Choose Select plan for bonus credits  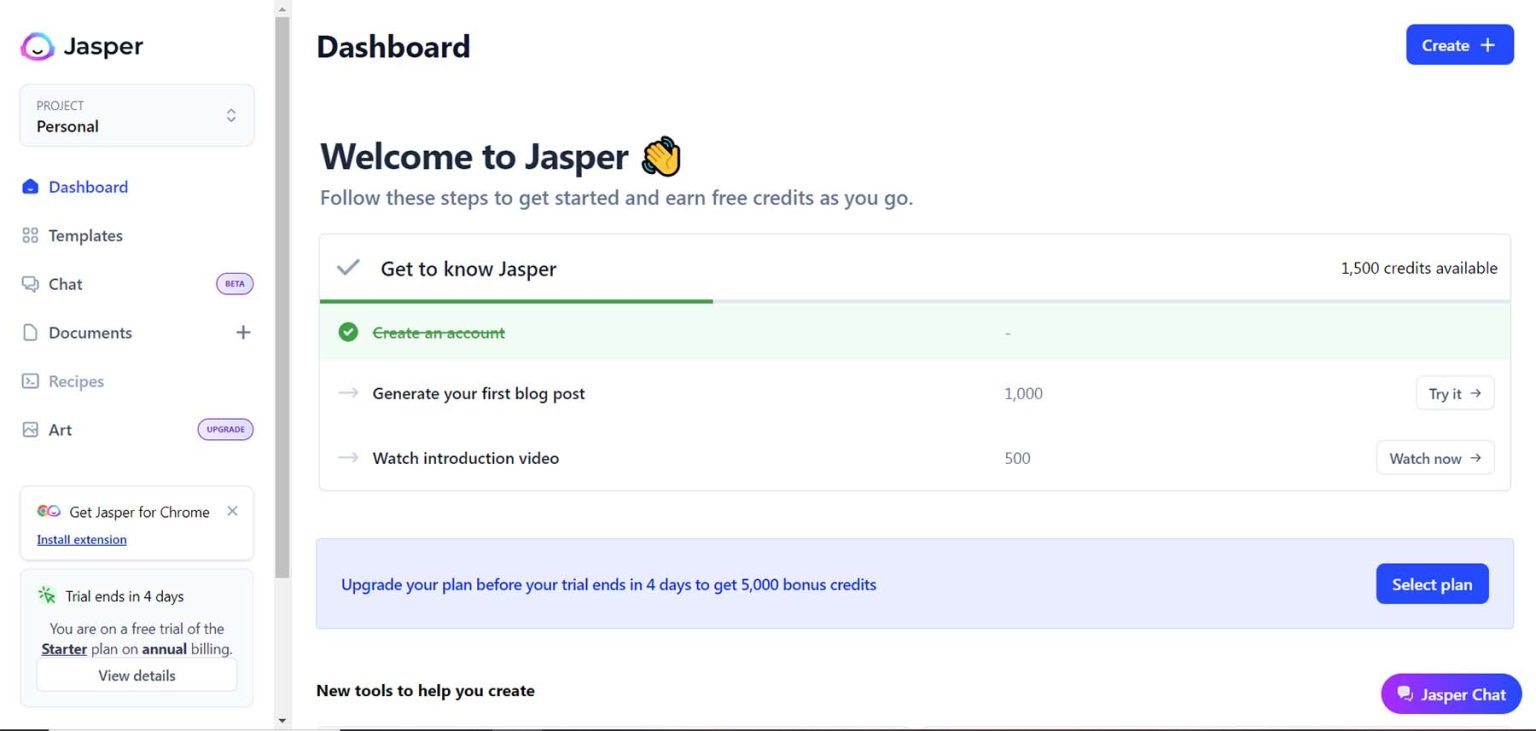tap(1432, 584)
